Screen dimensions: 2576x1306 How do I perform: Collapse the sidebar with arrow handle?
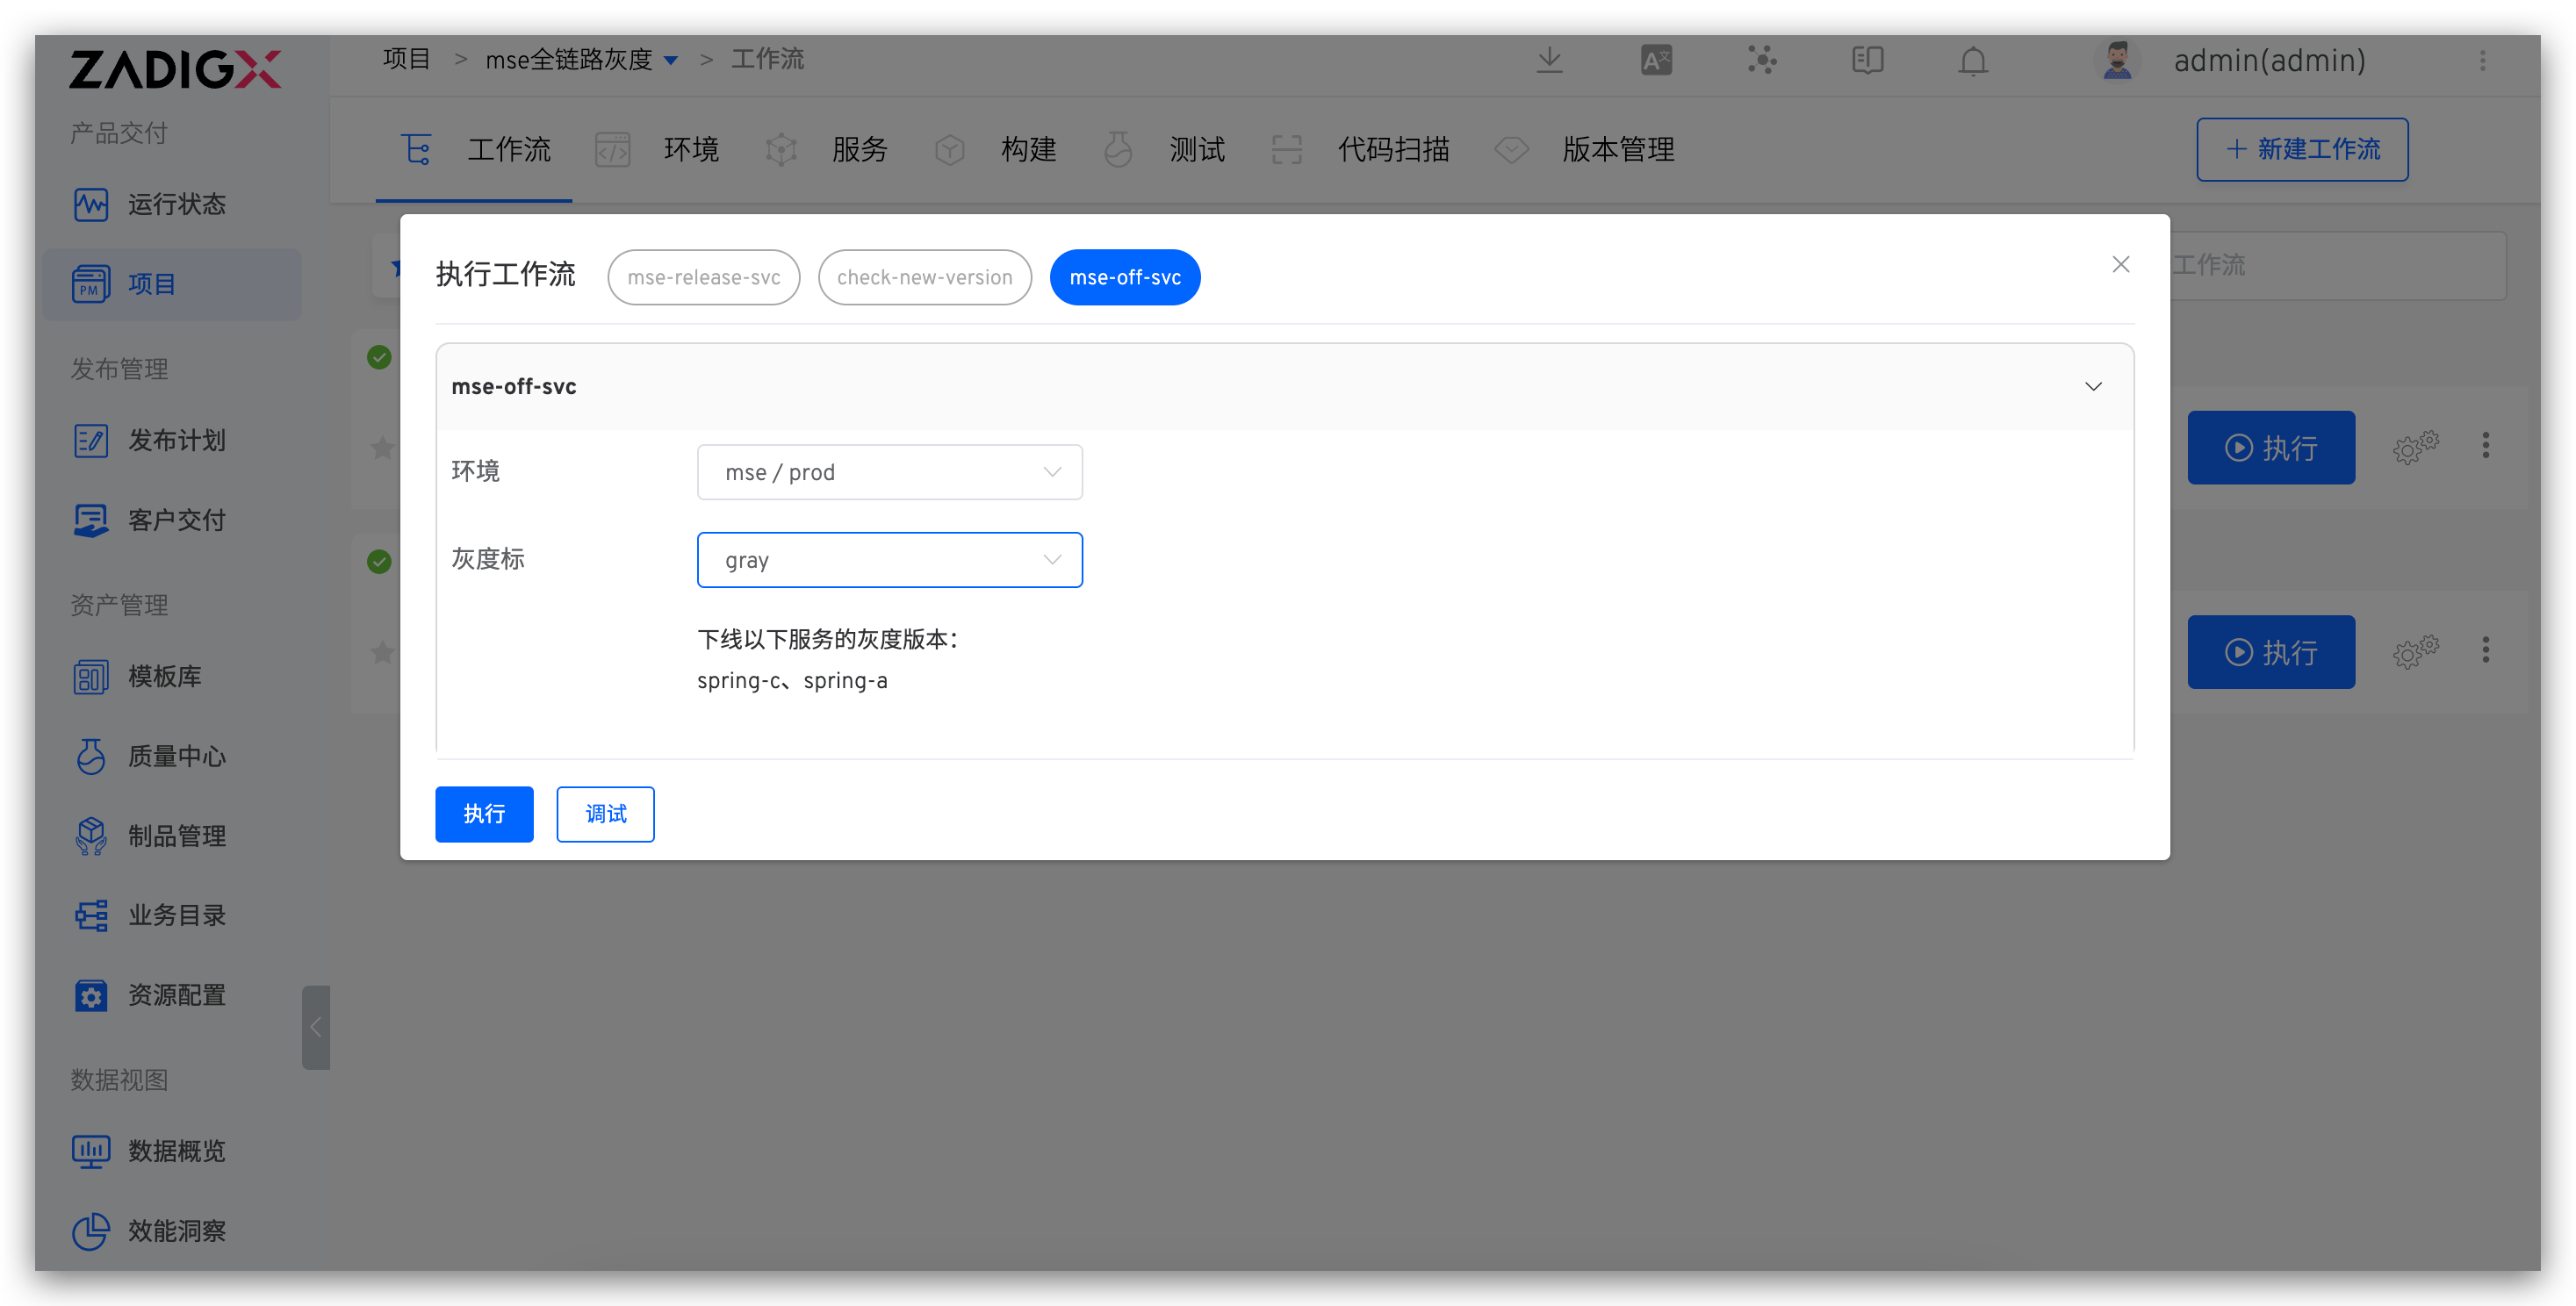[315, 1027]
